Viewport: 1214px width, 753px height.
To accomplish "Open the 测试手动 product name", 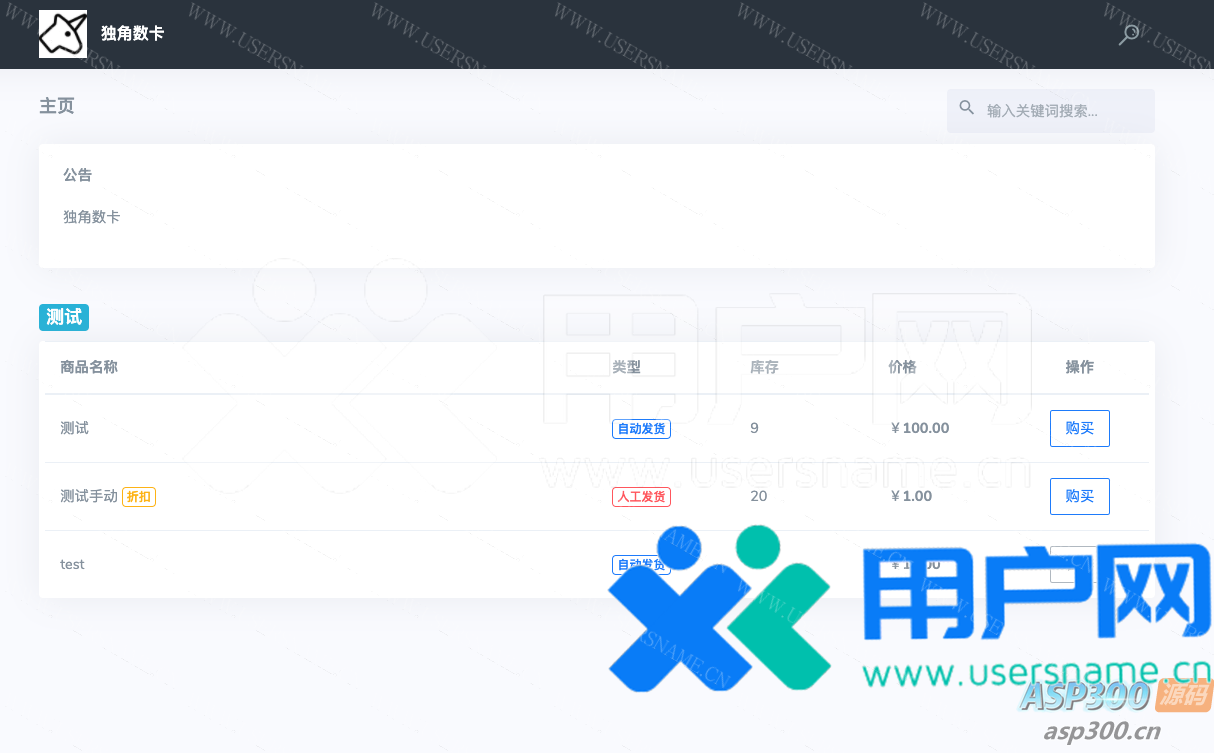I will (x=89, y=496).
